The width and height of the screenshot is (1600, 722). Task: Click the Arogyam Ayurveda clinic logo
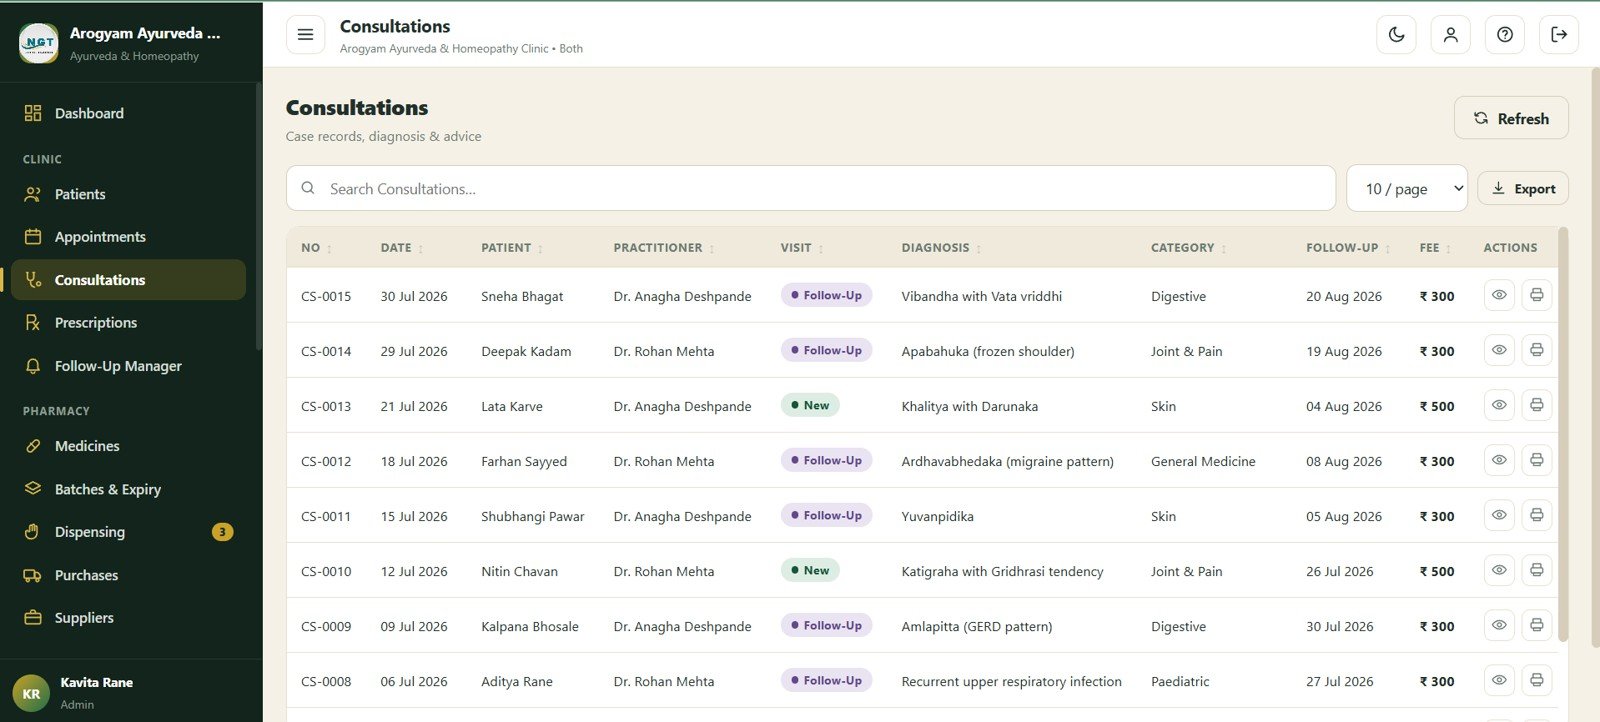(x=39, y=43)
